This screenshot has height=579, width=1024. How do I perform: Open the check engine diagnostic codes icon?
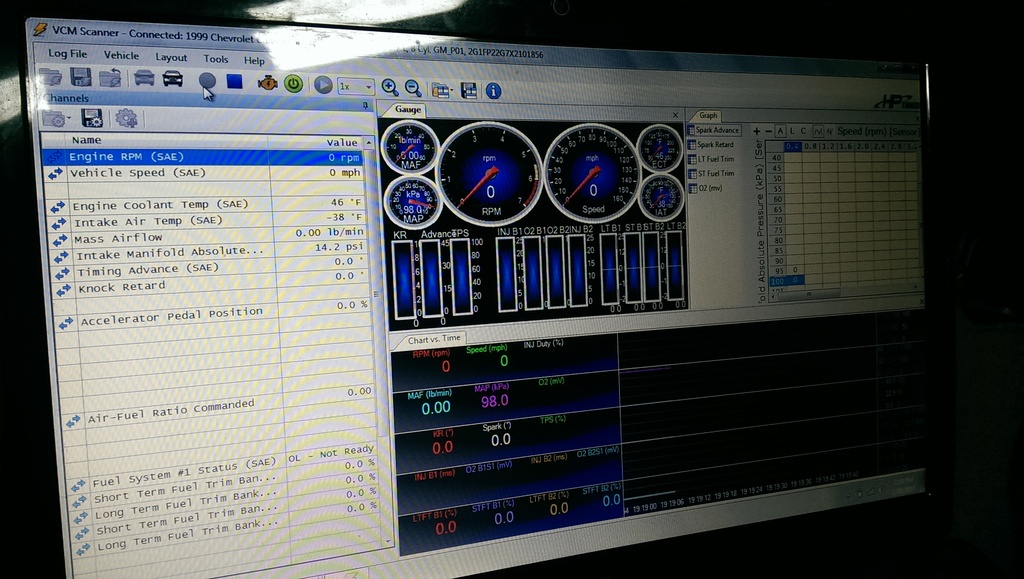point(267,82)
